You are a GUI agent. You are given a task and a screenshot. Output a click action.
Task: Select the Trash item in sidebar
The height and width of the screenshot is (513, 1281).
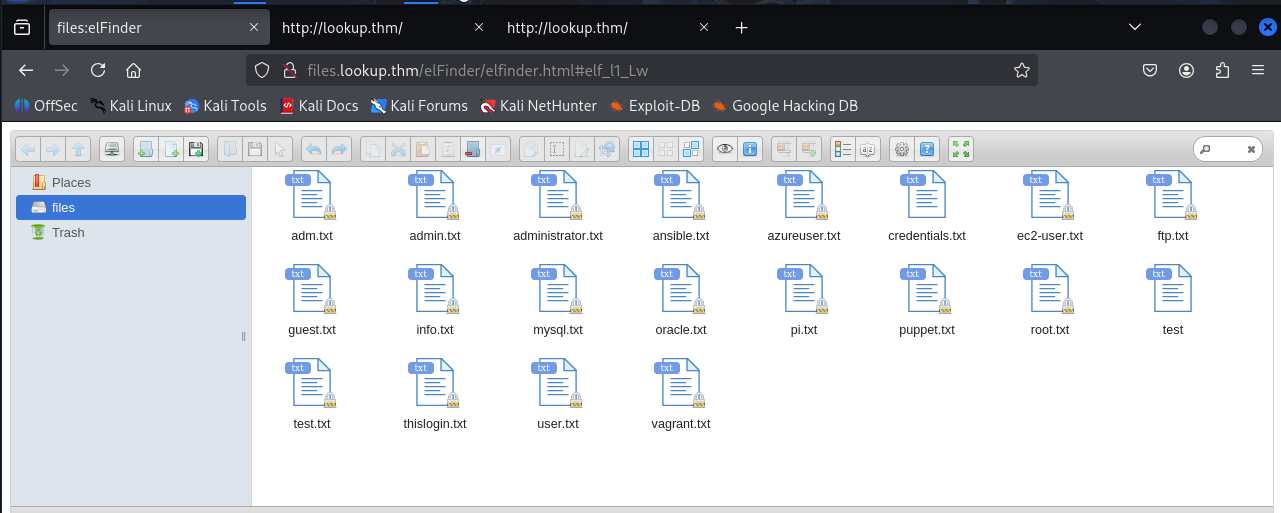point(68,232)
